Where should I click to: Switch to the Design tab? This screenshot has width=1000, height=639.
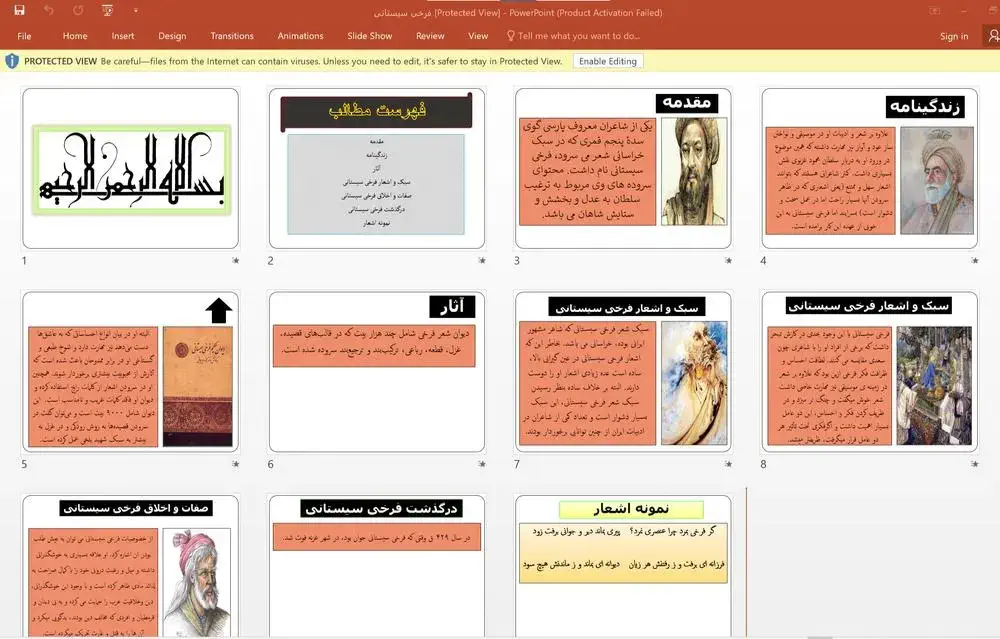(x=171, y=35)
